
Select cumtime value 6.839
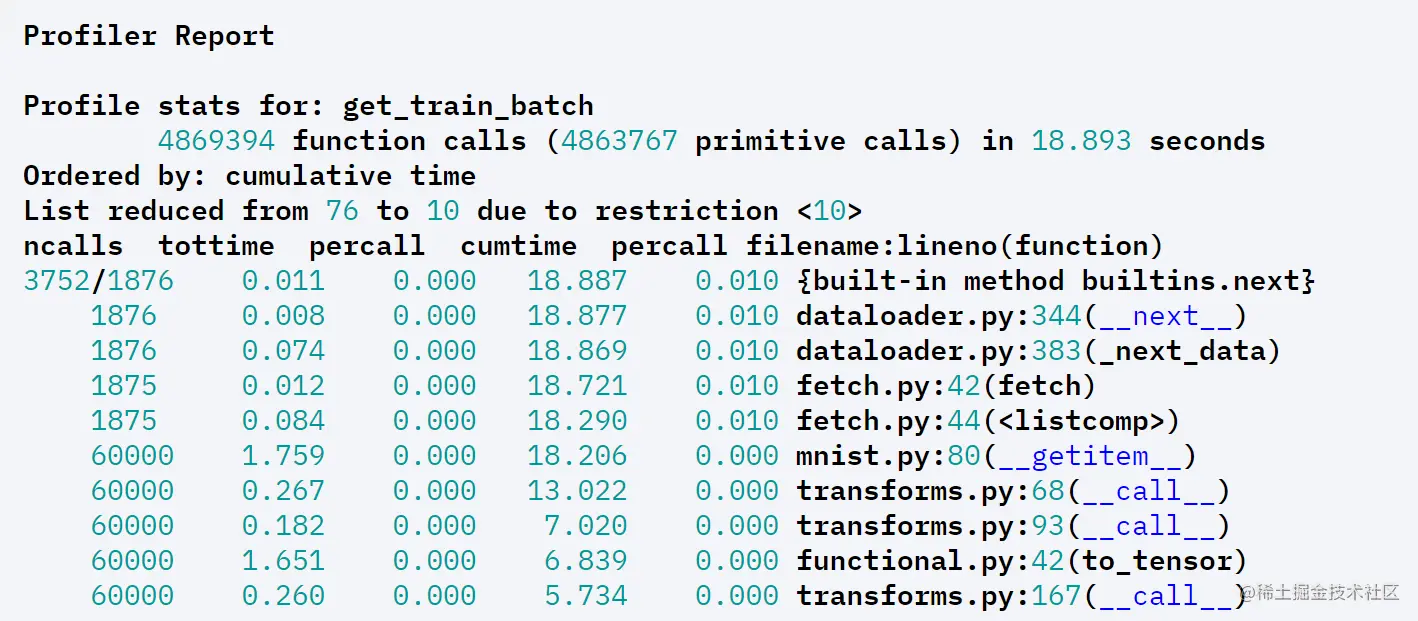tap(586, 561)
